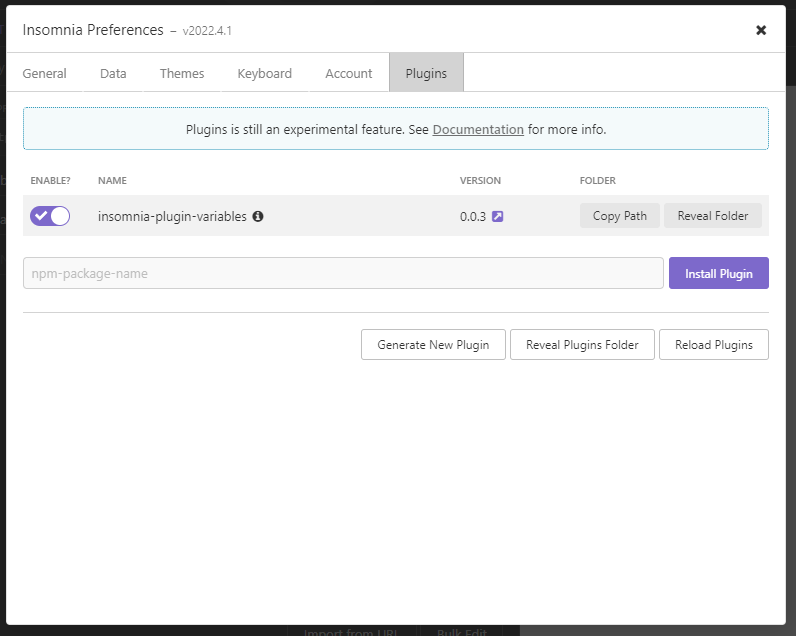Select the Plugins tab

(x=426, y=73)
